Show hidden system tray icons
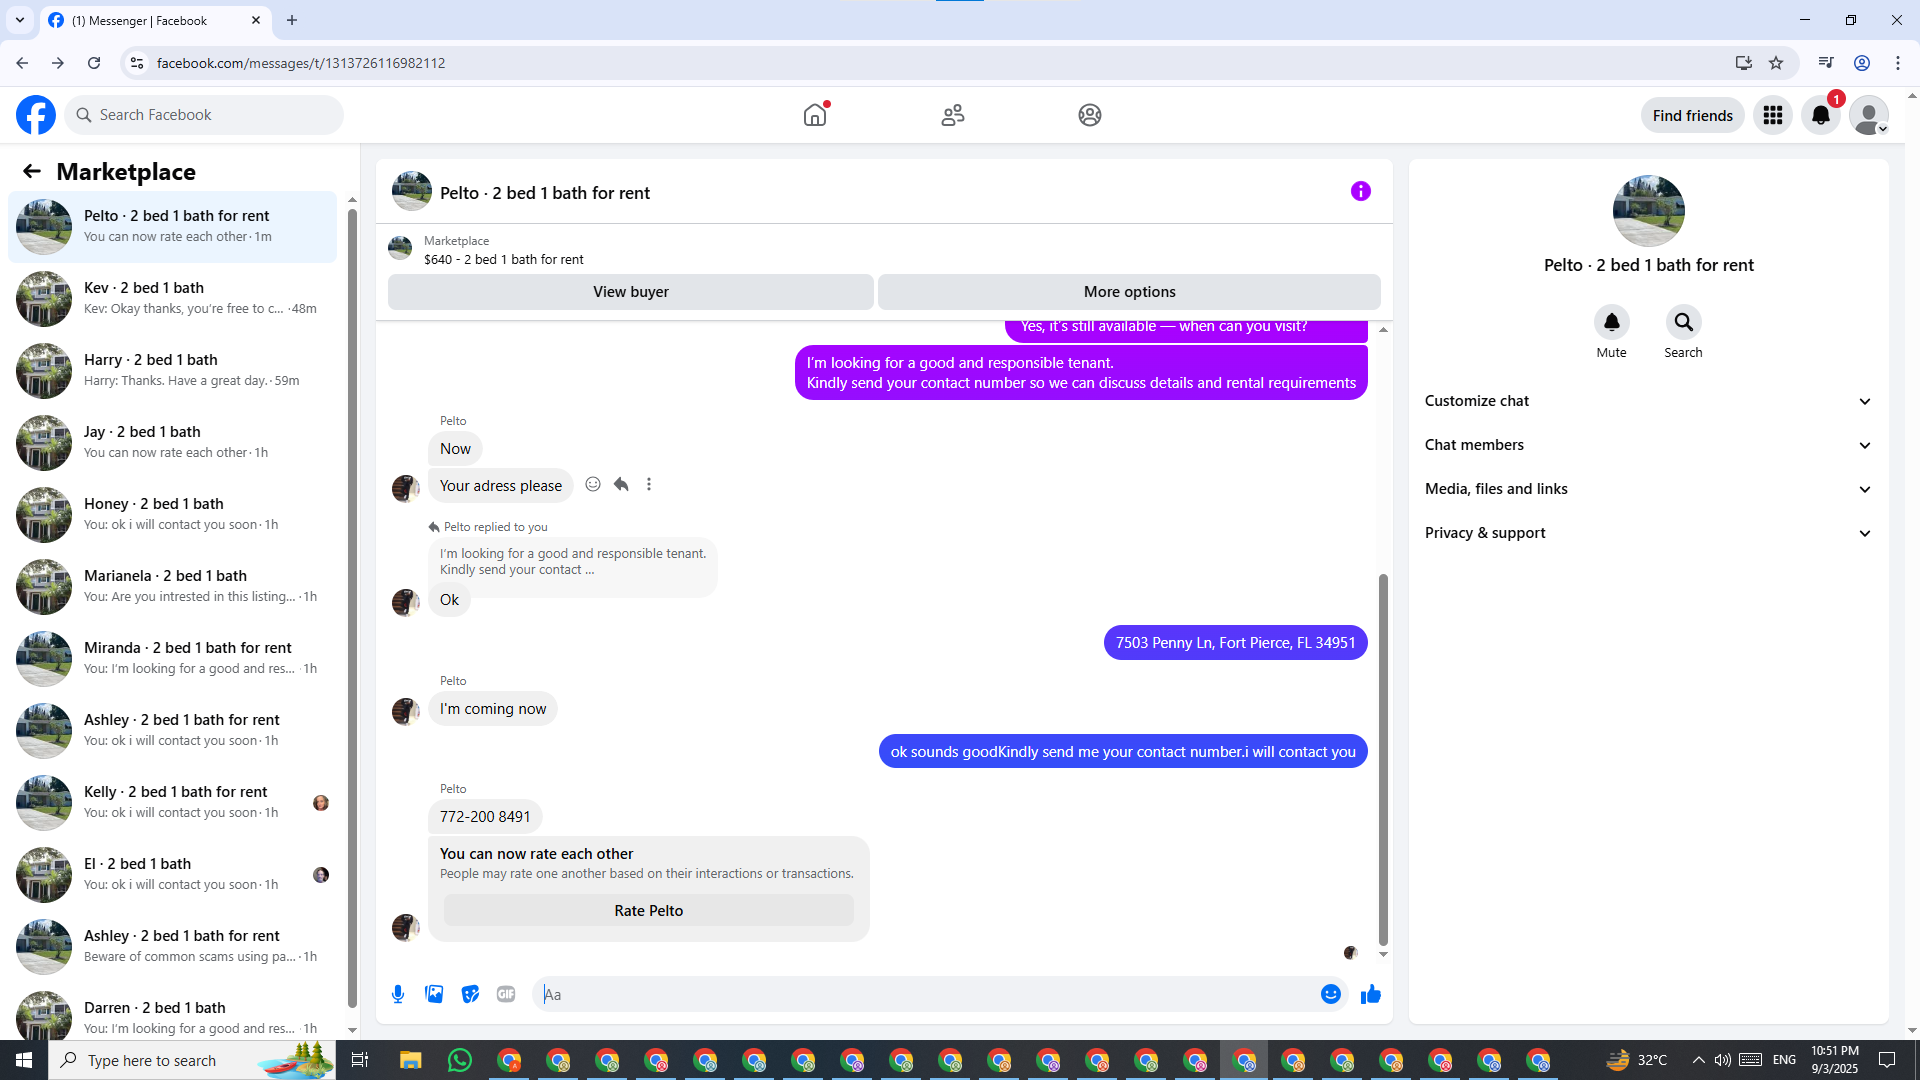 click(x=1698, y=1060)
